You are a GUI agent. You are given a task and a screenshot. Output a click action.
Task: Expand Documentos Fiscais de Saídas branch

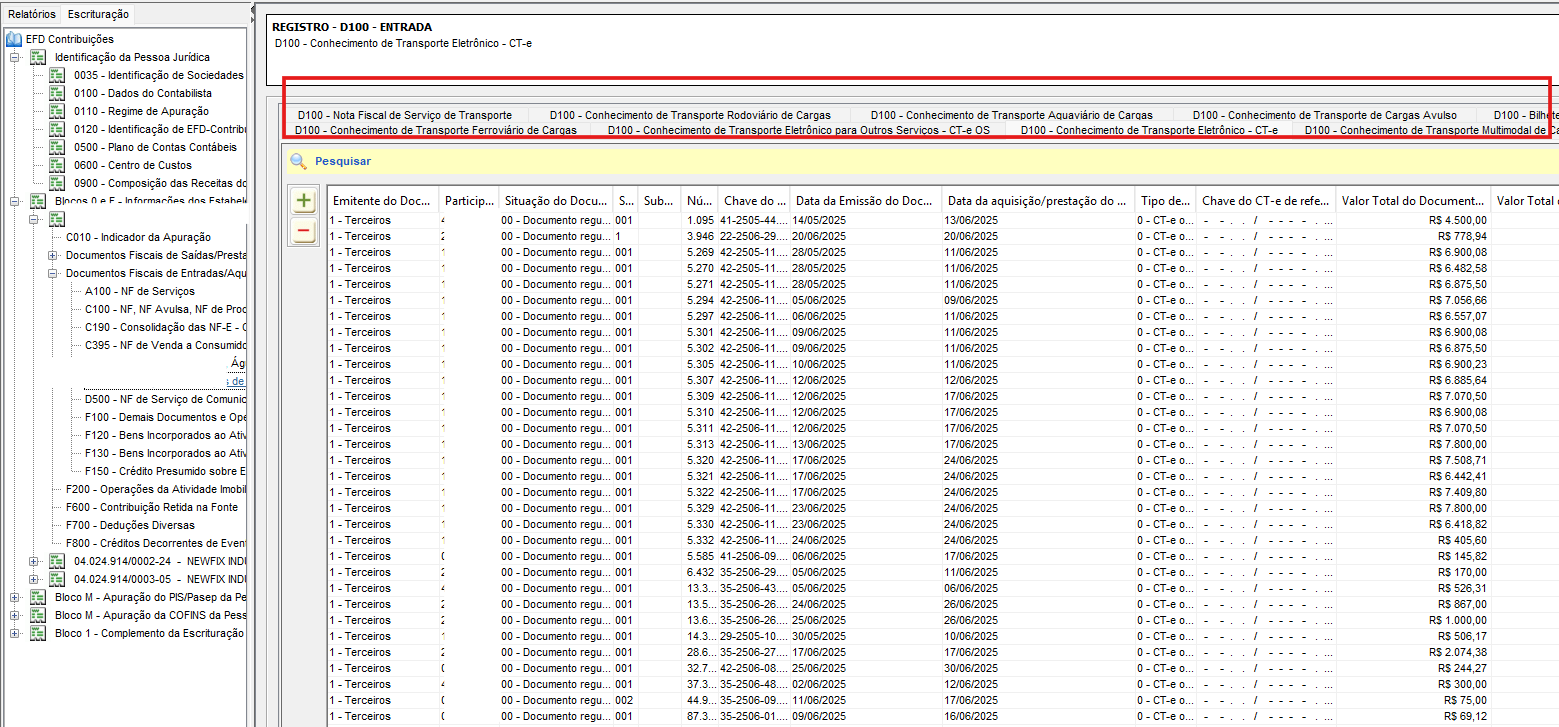[53, 255]
